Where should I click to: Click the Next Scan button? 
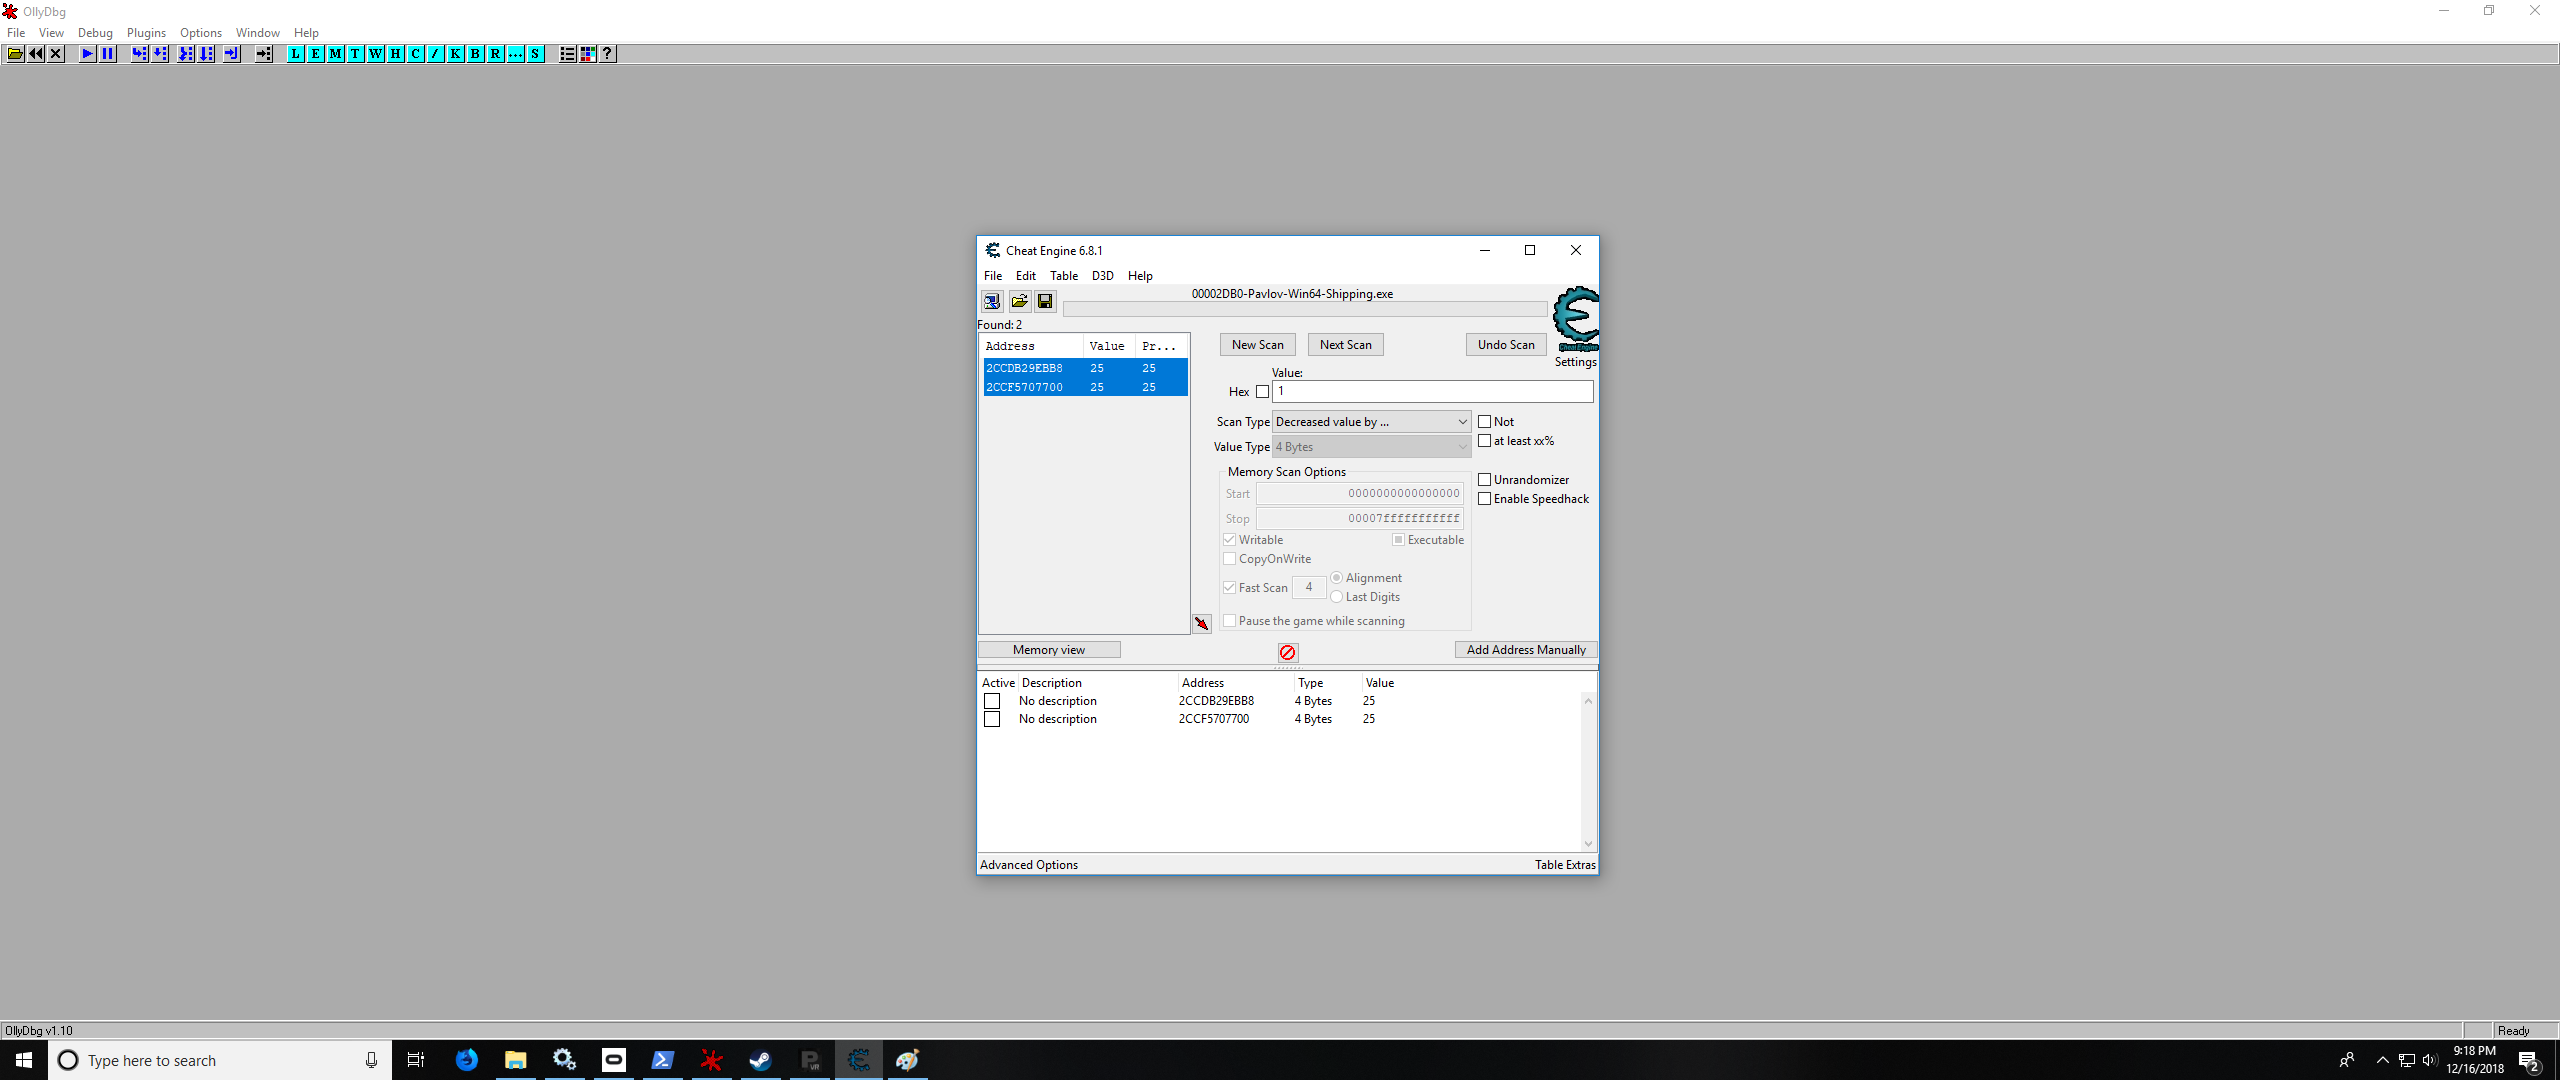[1346, 345]
